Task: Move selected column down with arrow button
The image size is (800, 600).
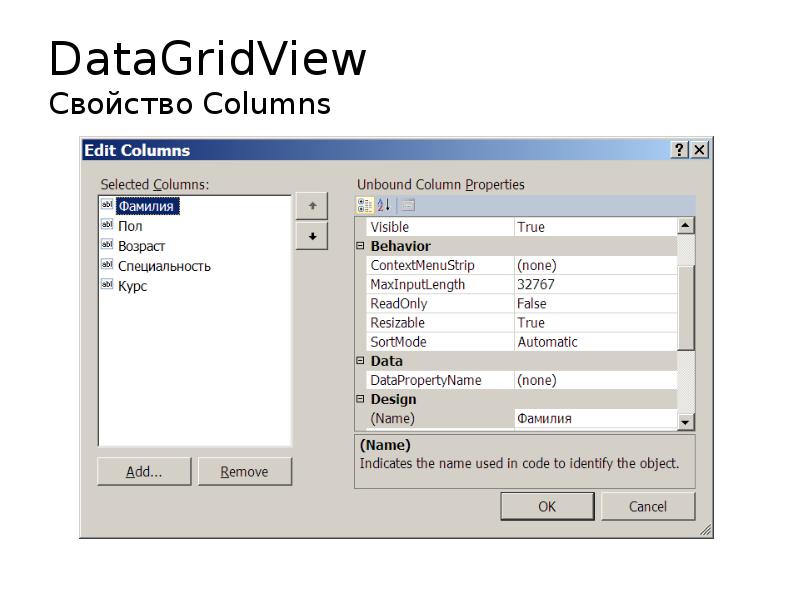Action: (x=312, y=236)
